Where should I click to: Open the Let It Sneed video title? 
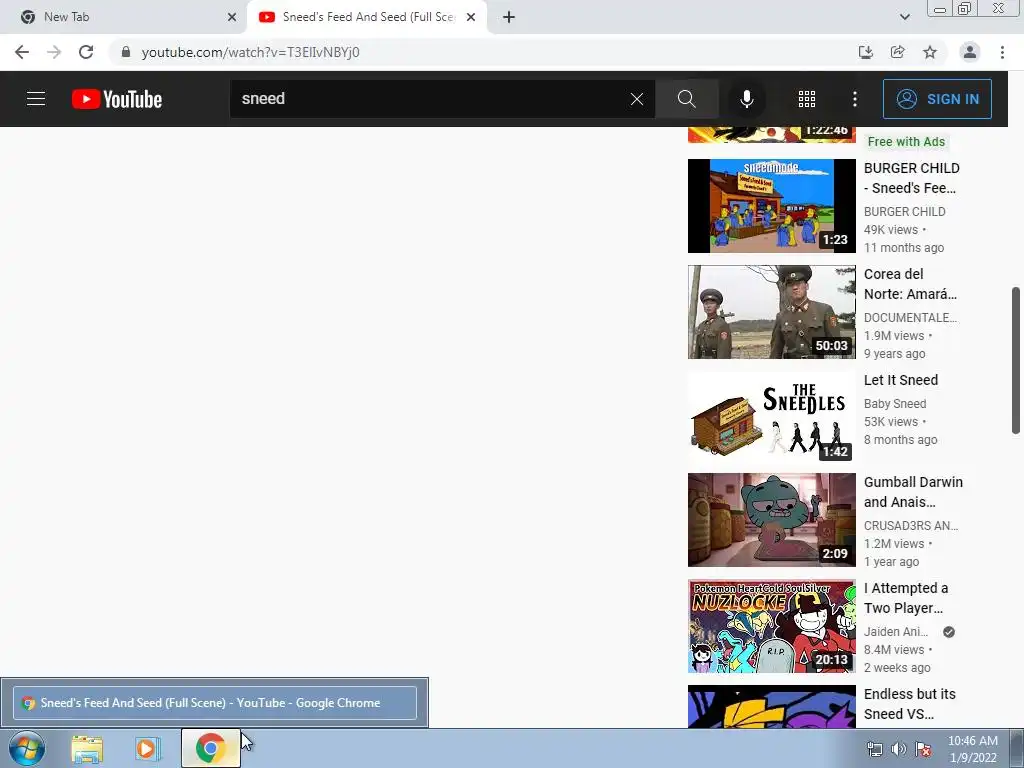point(901,380)
